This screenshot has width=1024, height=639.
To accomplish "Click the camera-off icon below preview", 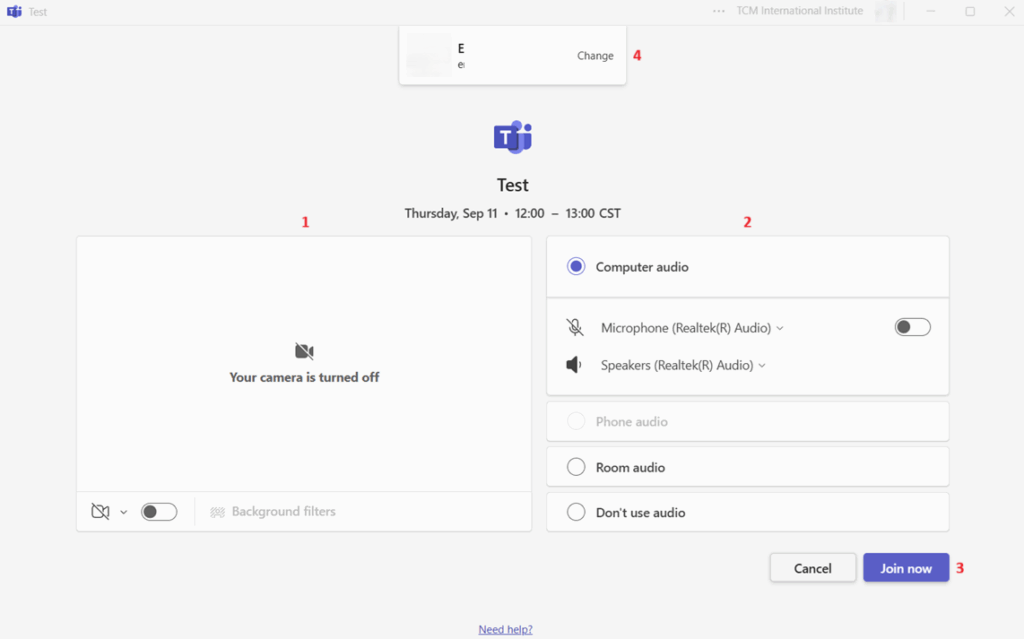I will (x=100, y=512).
